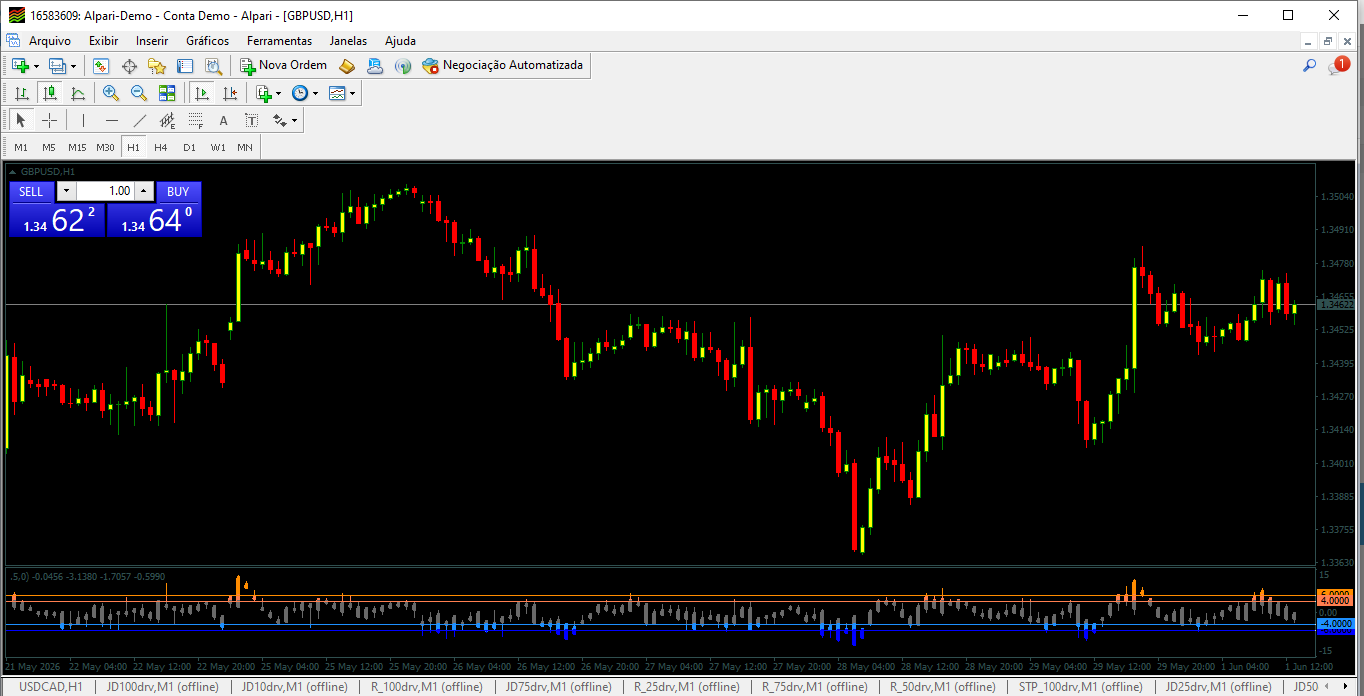Image resolution: width=1364 pixels, height=696 pixels.
Task: Open the Exibir menu
Action: (103, 41)
